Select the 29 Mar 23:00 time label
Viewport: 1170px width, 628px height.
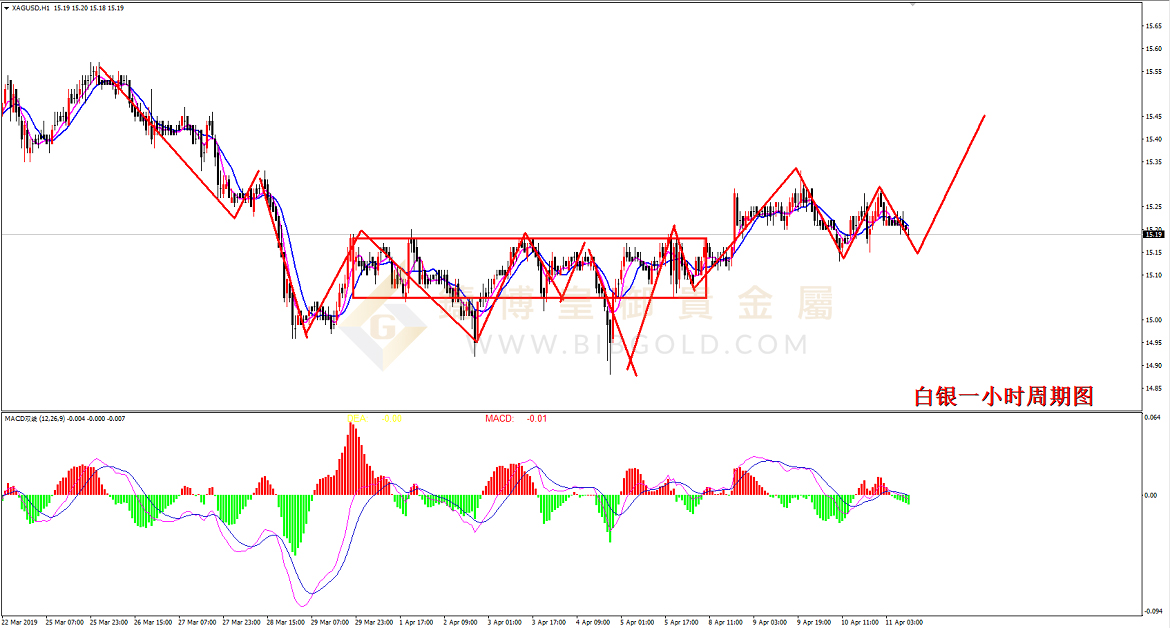tap(375, 622)
